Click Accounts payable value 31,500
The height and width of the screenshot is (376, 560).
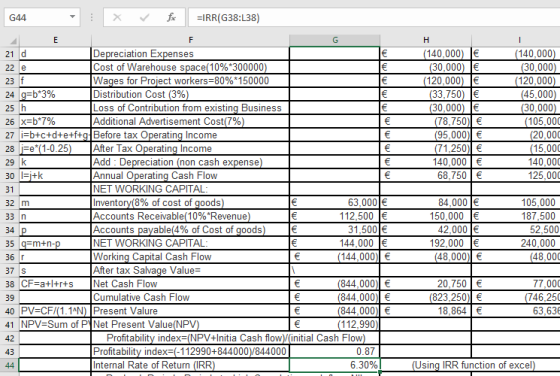pyautogui.click(x=335, y=230)
